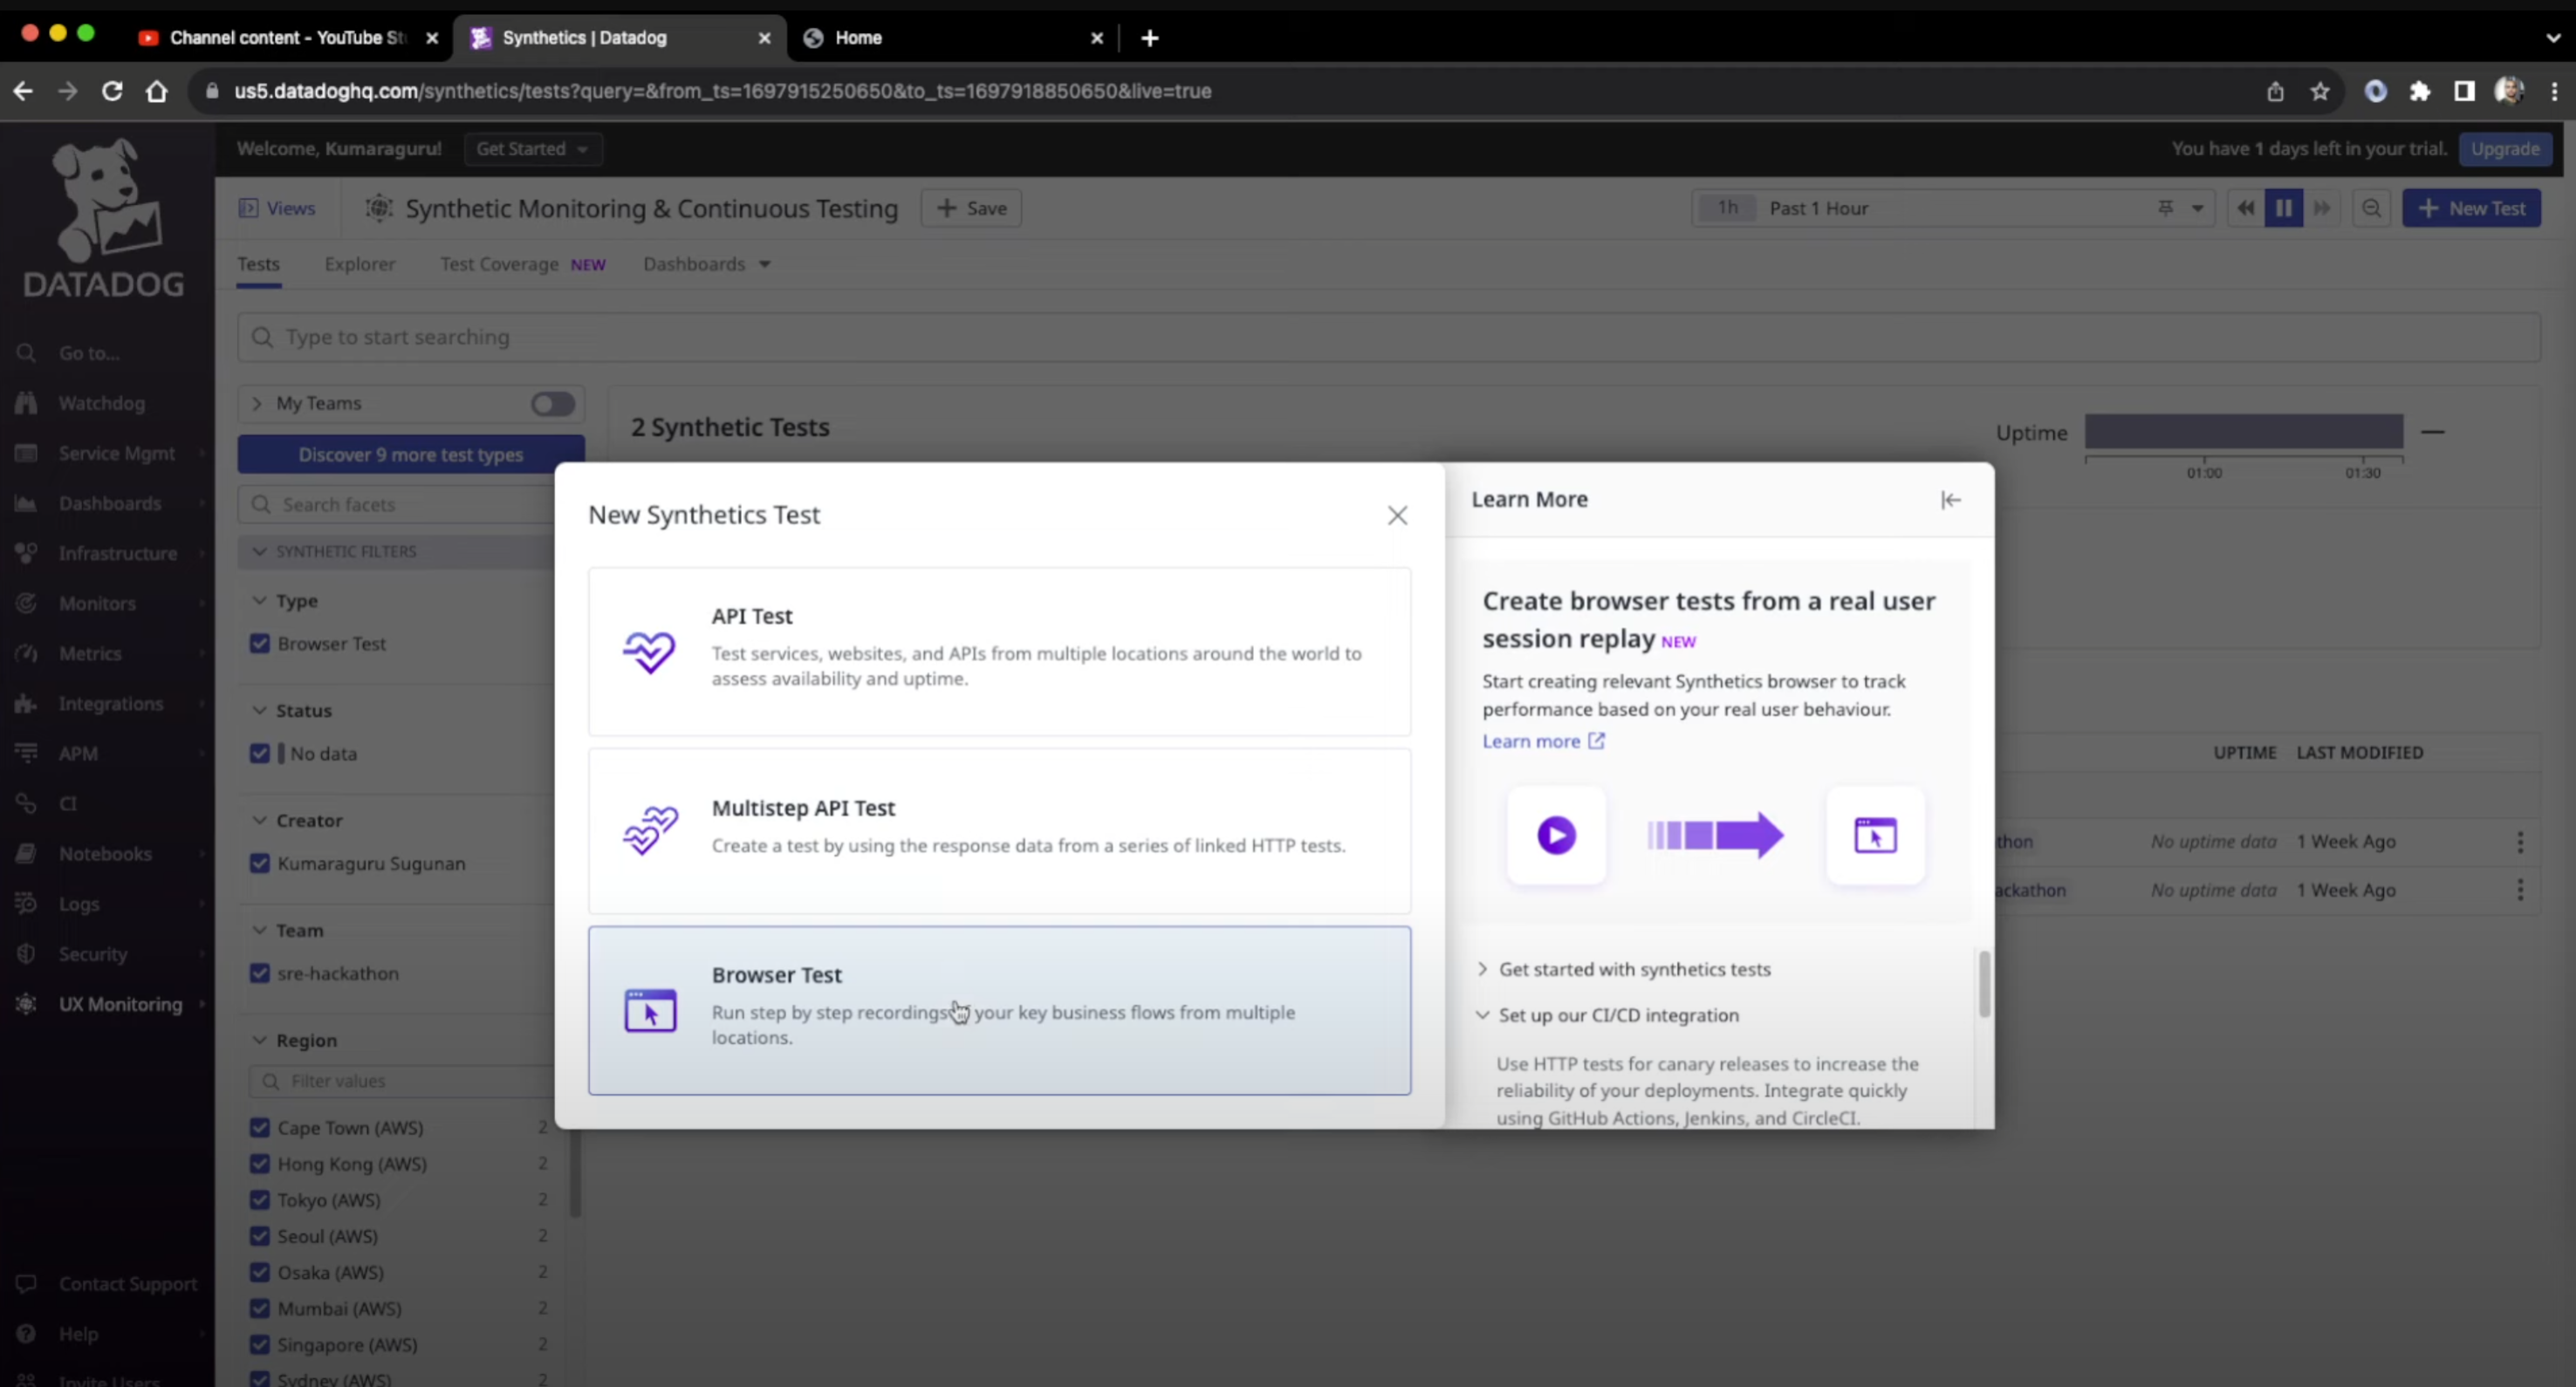The width and height of the screenshot is (2576, 1387).
Task: Play the session replay illustration button
Action: tap(1556, 834)
